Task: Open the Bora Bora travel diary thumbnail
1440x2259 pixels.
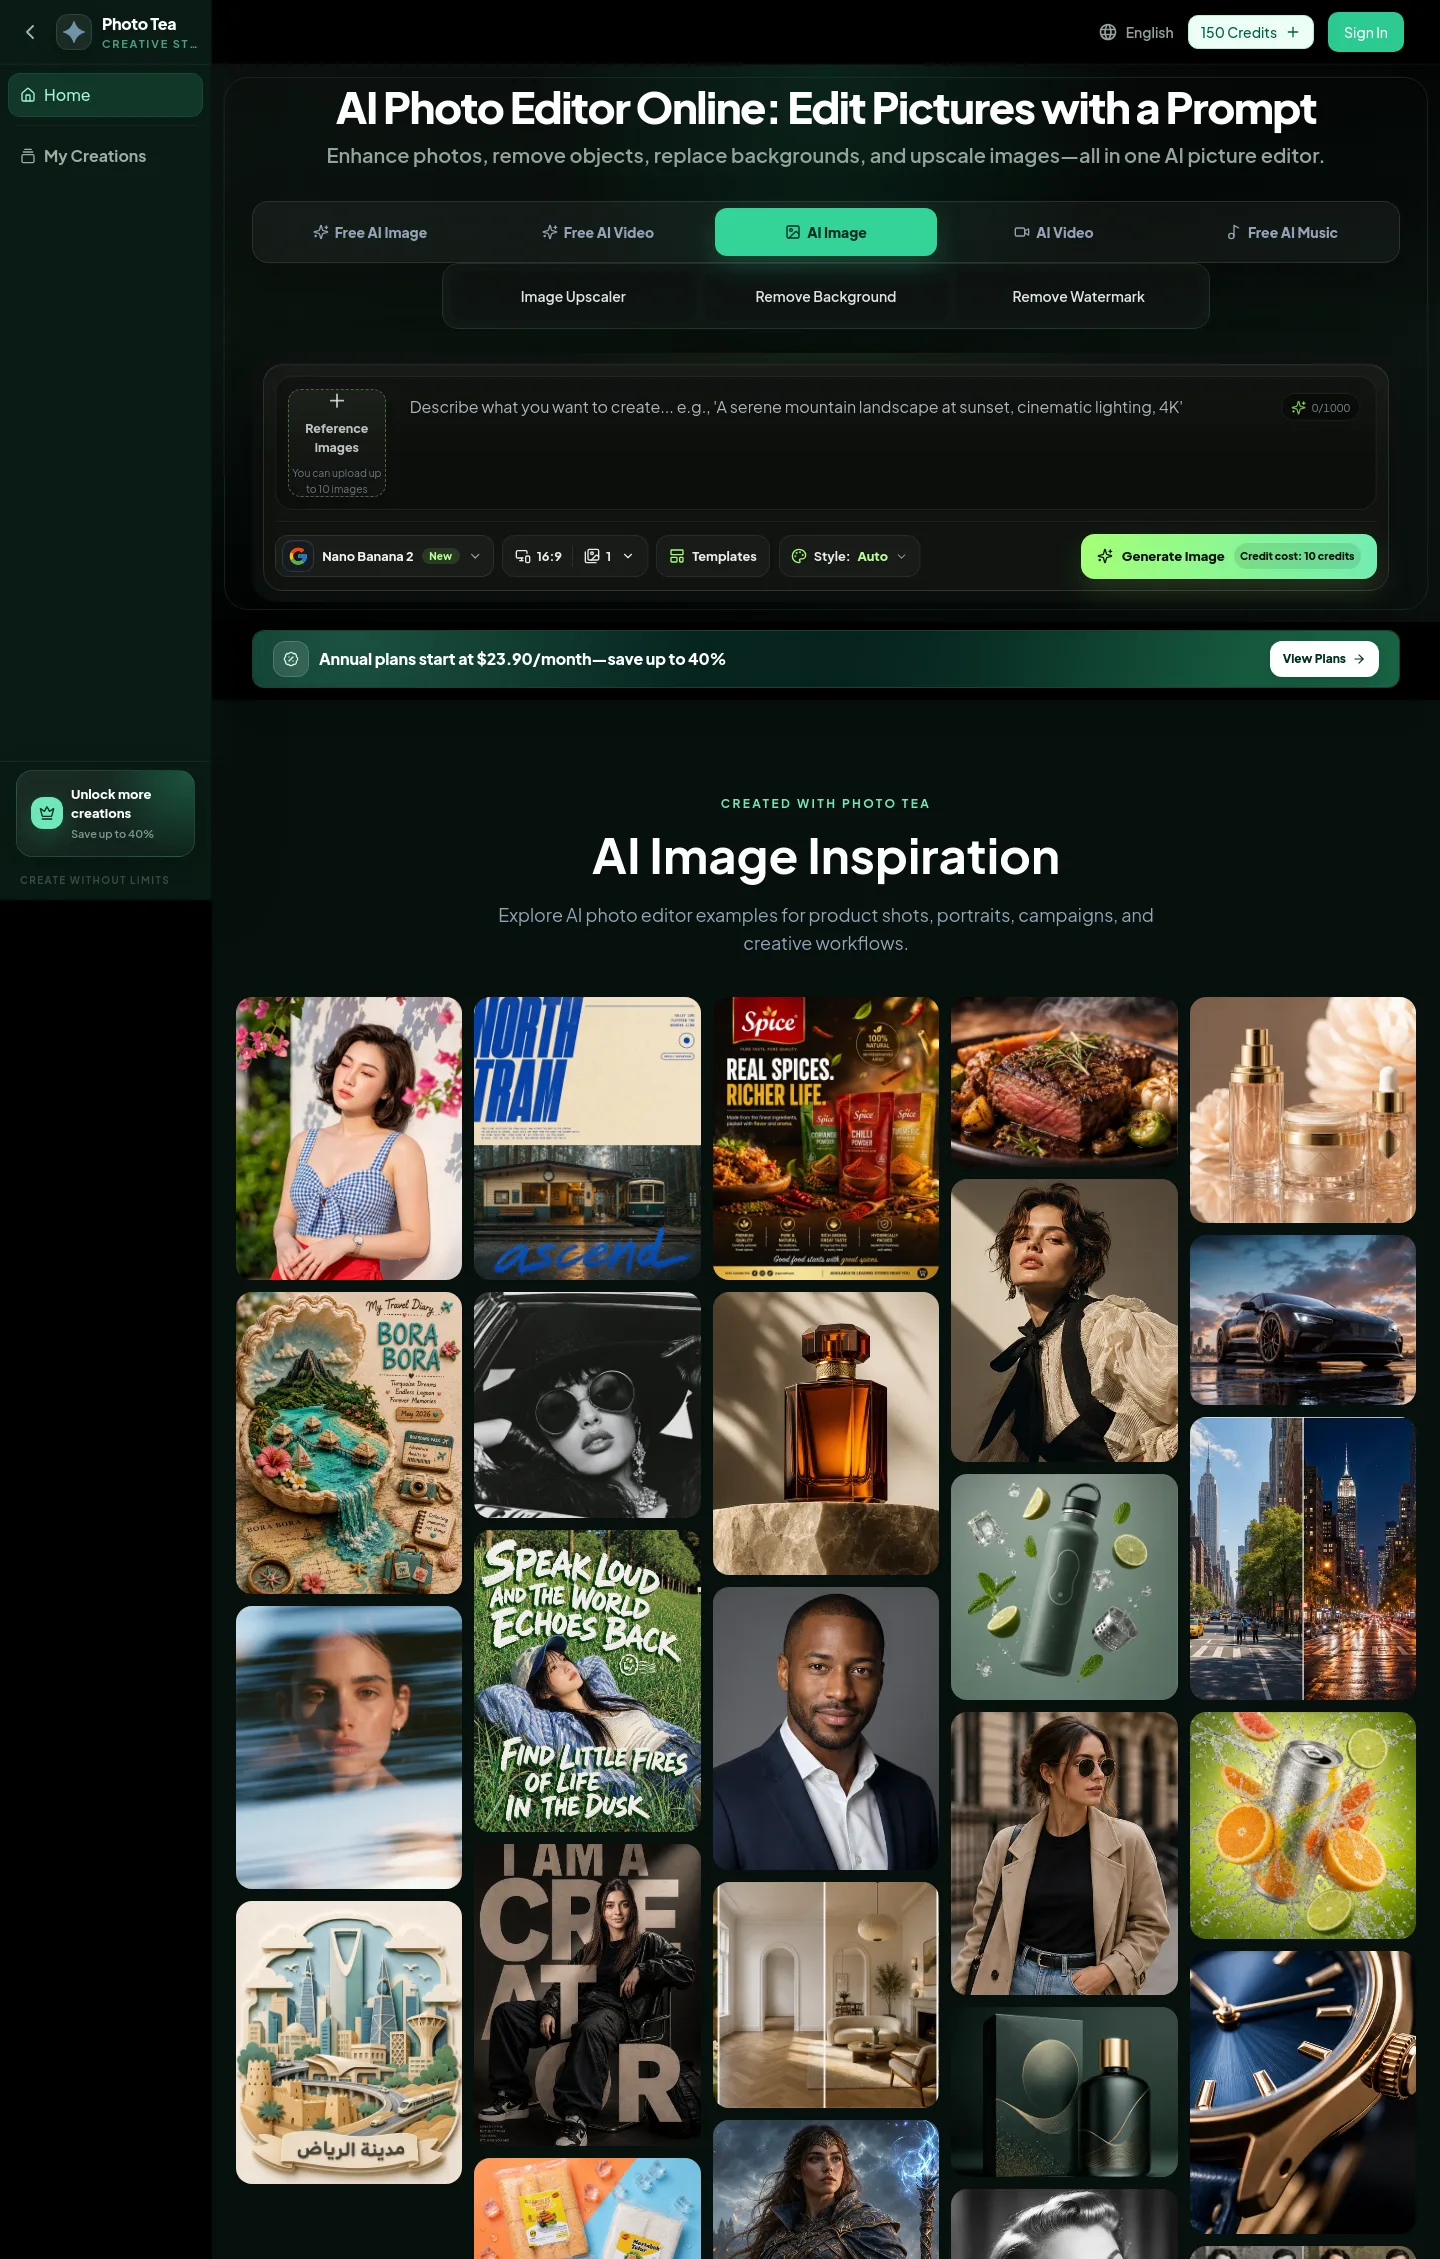Action: [x=349, y=1442]
